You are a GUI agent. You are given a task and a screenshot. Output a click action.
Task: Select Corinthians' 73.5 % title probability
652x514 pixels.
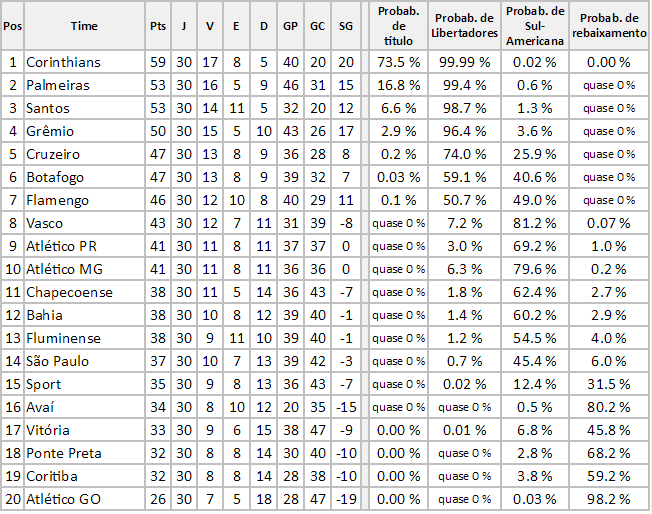point(398,62)
